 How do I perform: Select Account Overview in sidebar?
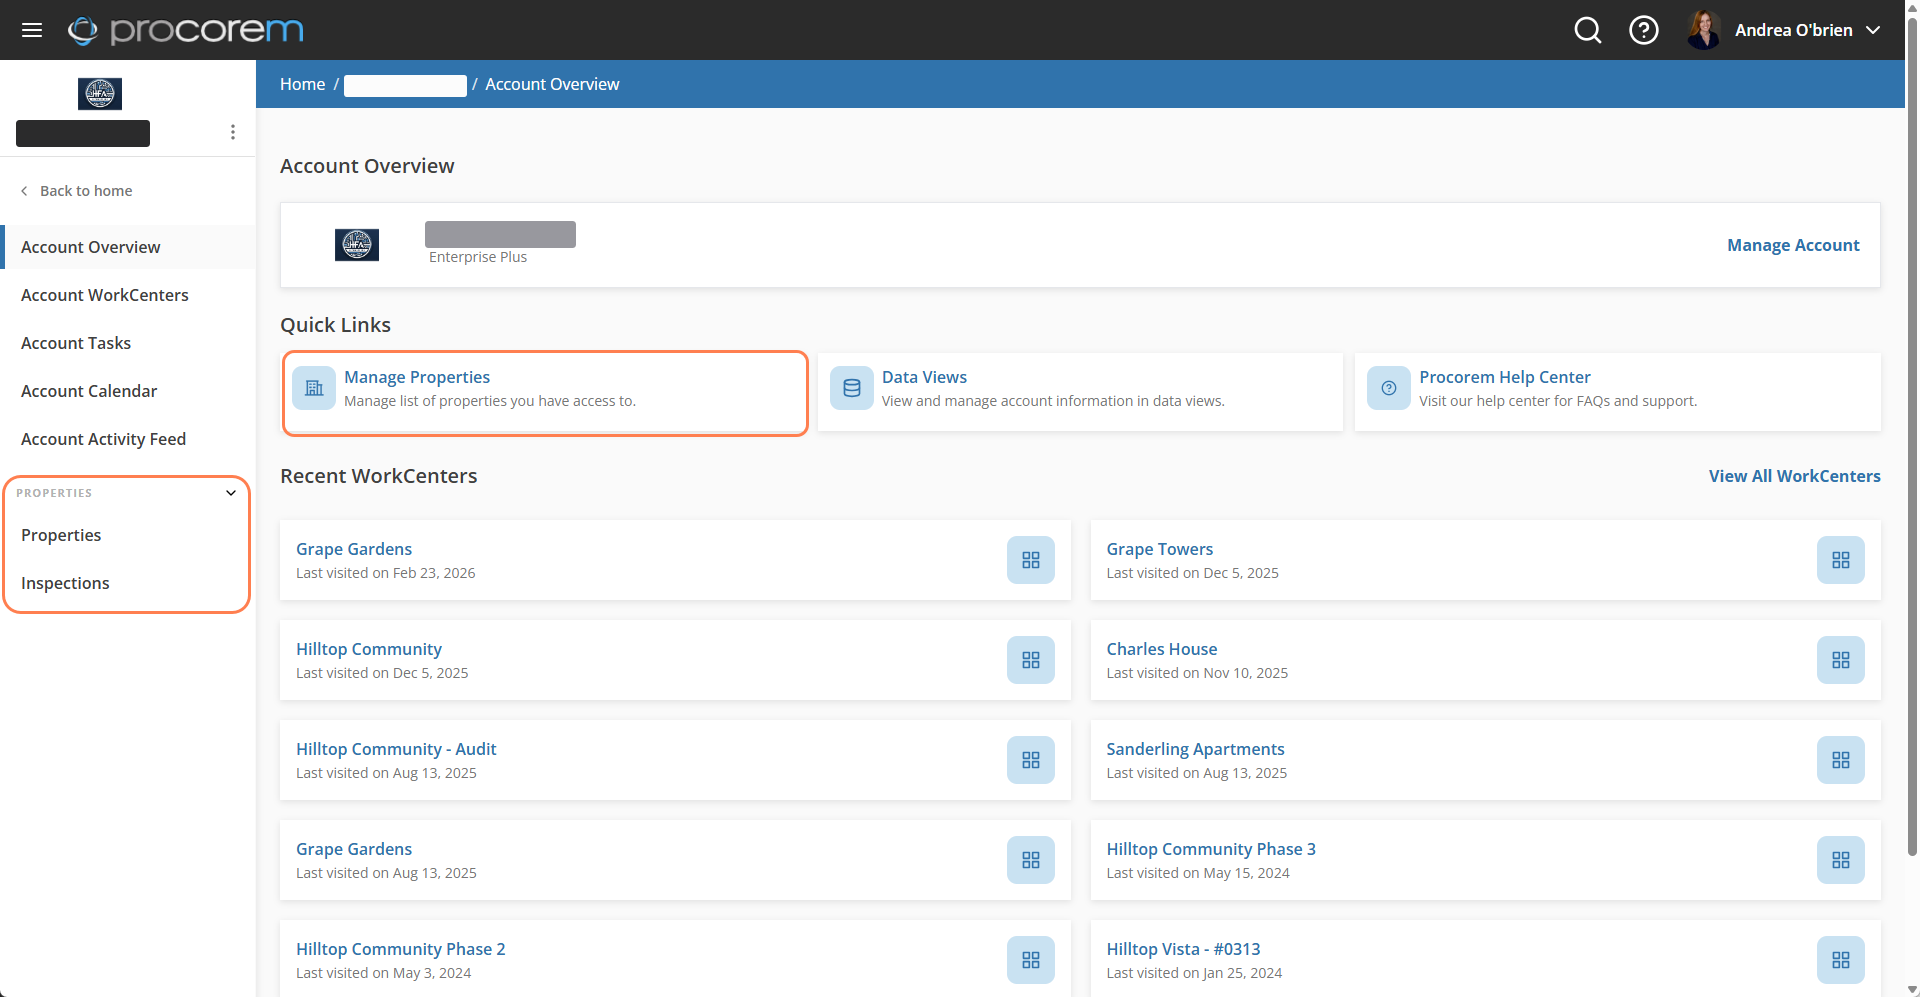coord(128,247)
